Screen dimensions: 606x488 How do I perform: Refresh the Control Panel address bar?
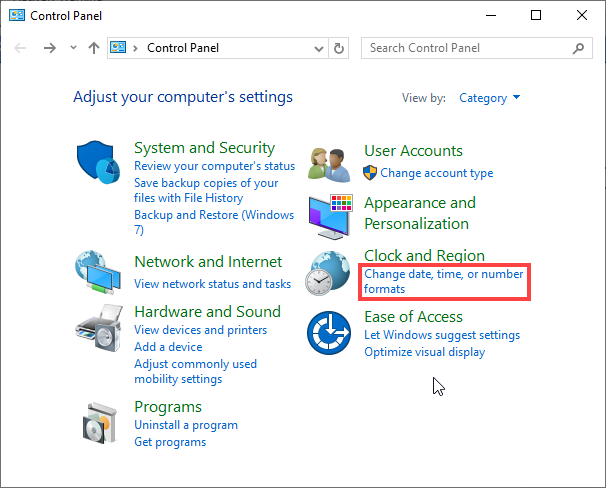pos(339,48)
